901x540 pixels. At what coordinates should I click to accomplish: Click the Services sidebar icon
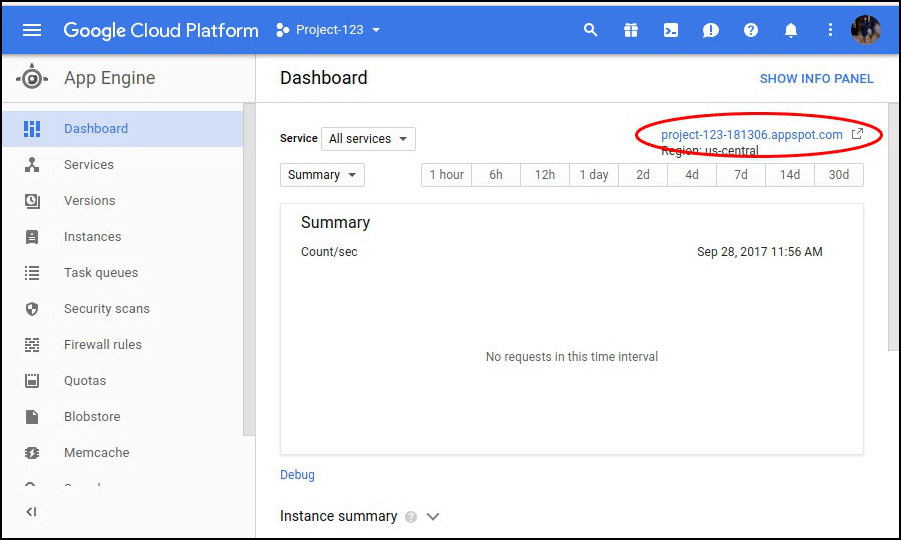pos(32,165)
